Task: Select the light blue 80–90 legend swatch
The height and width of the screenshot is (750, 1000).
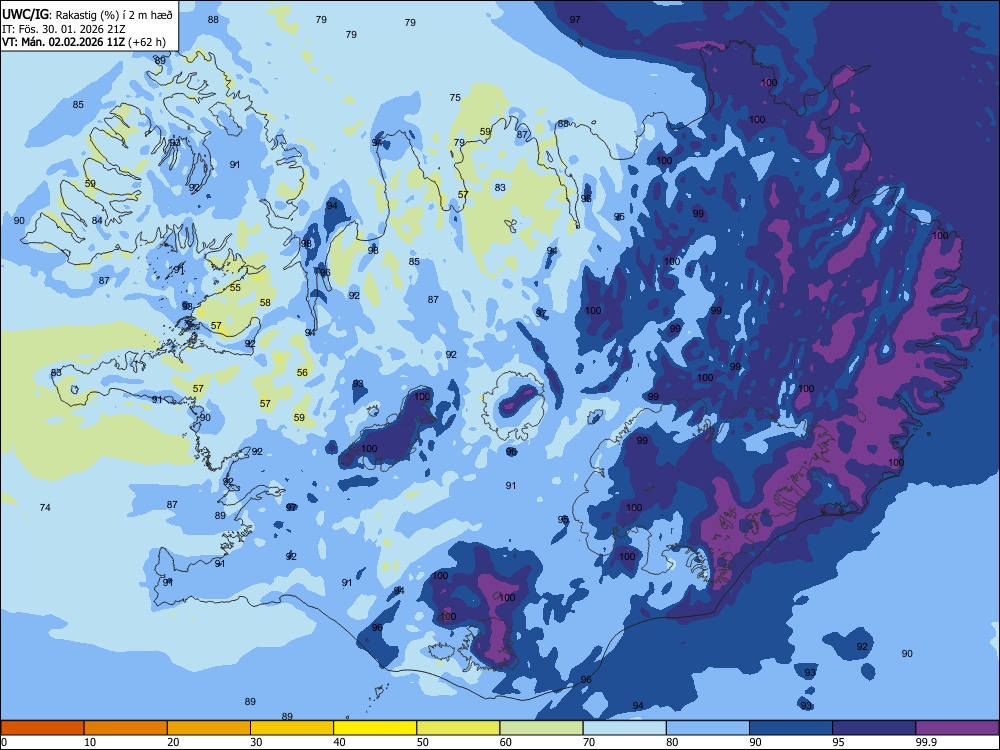Action: pyautogui.click(x=708, y=728)
